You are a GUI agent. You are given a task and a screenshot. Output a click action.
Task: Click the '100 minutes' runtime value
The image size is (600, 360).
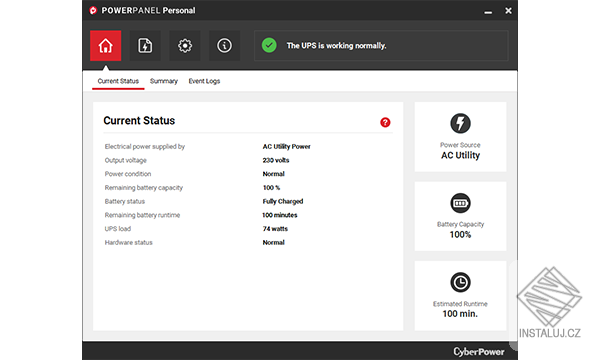click(x=280, y=215)
